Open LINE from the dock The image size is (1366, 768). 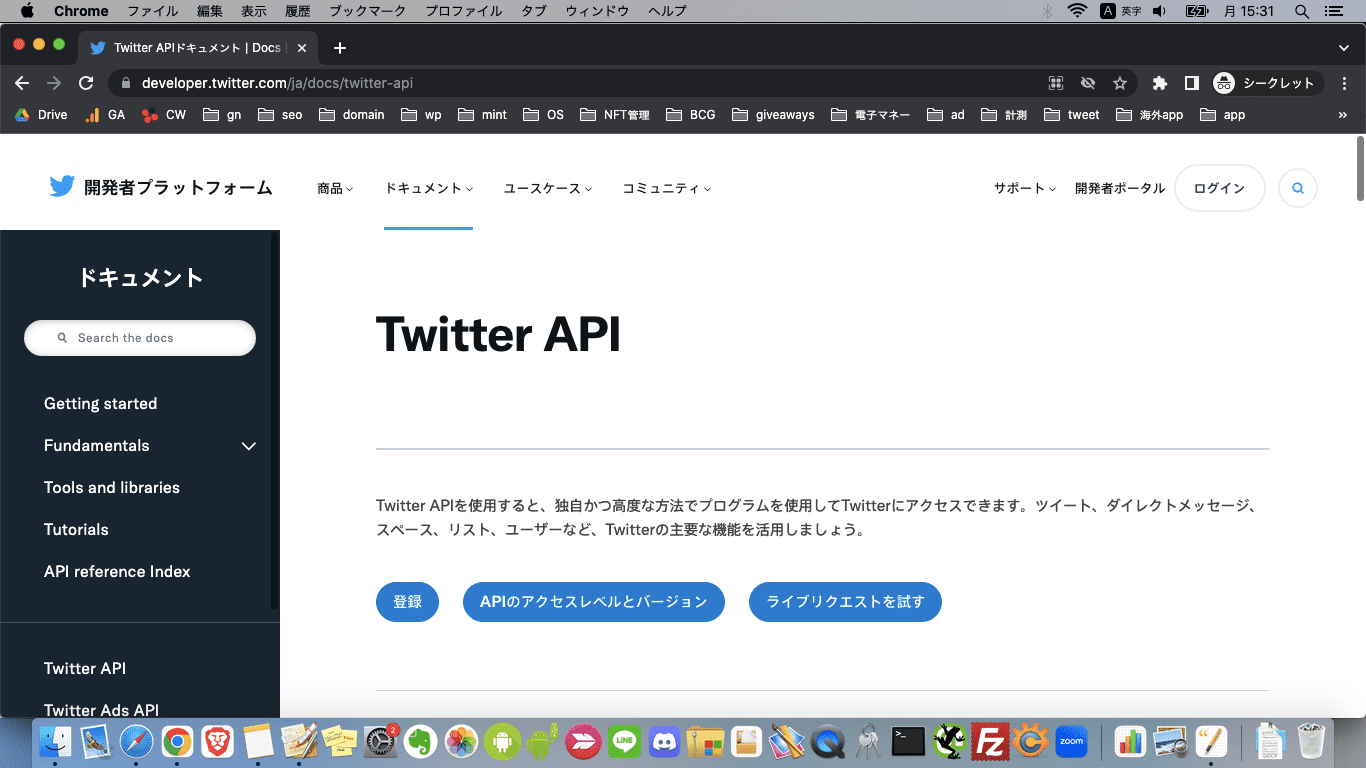tap(625, 741)
